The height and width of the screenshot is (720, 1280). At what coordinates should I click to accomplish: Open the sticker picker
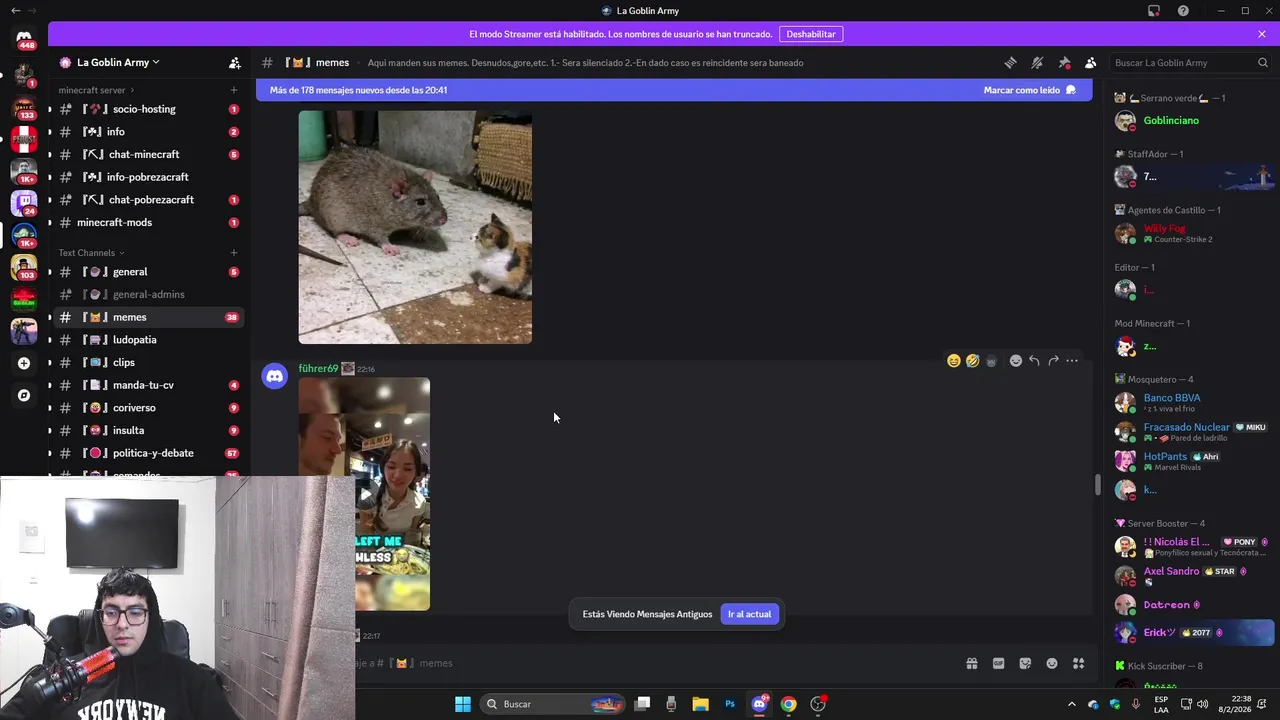[x=1025, y=663]
